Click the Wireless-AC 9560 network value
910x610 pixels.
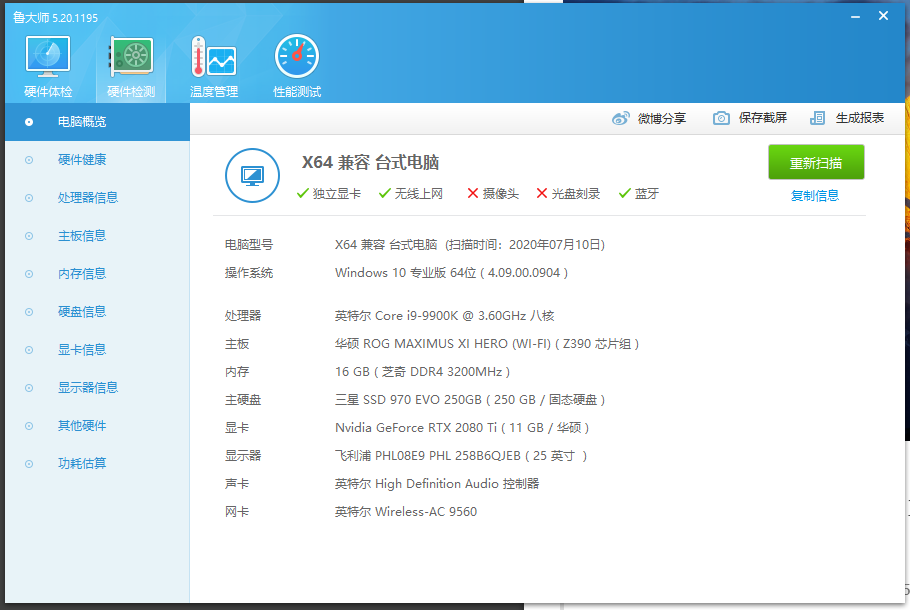pos(406,512)
